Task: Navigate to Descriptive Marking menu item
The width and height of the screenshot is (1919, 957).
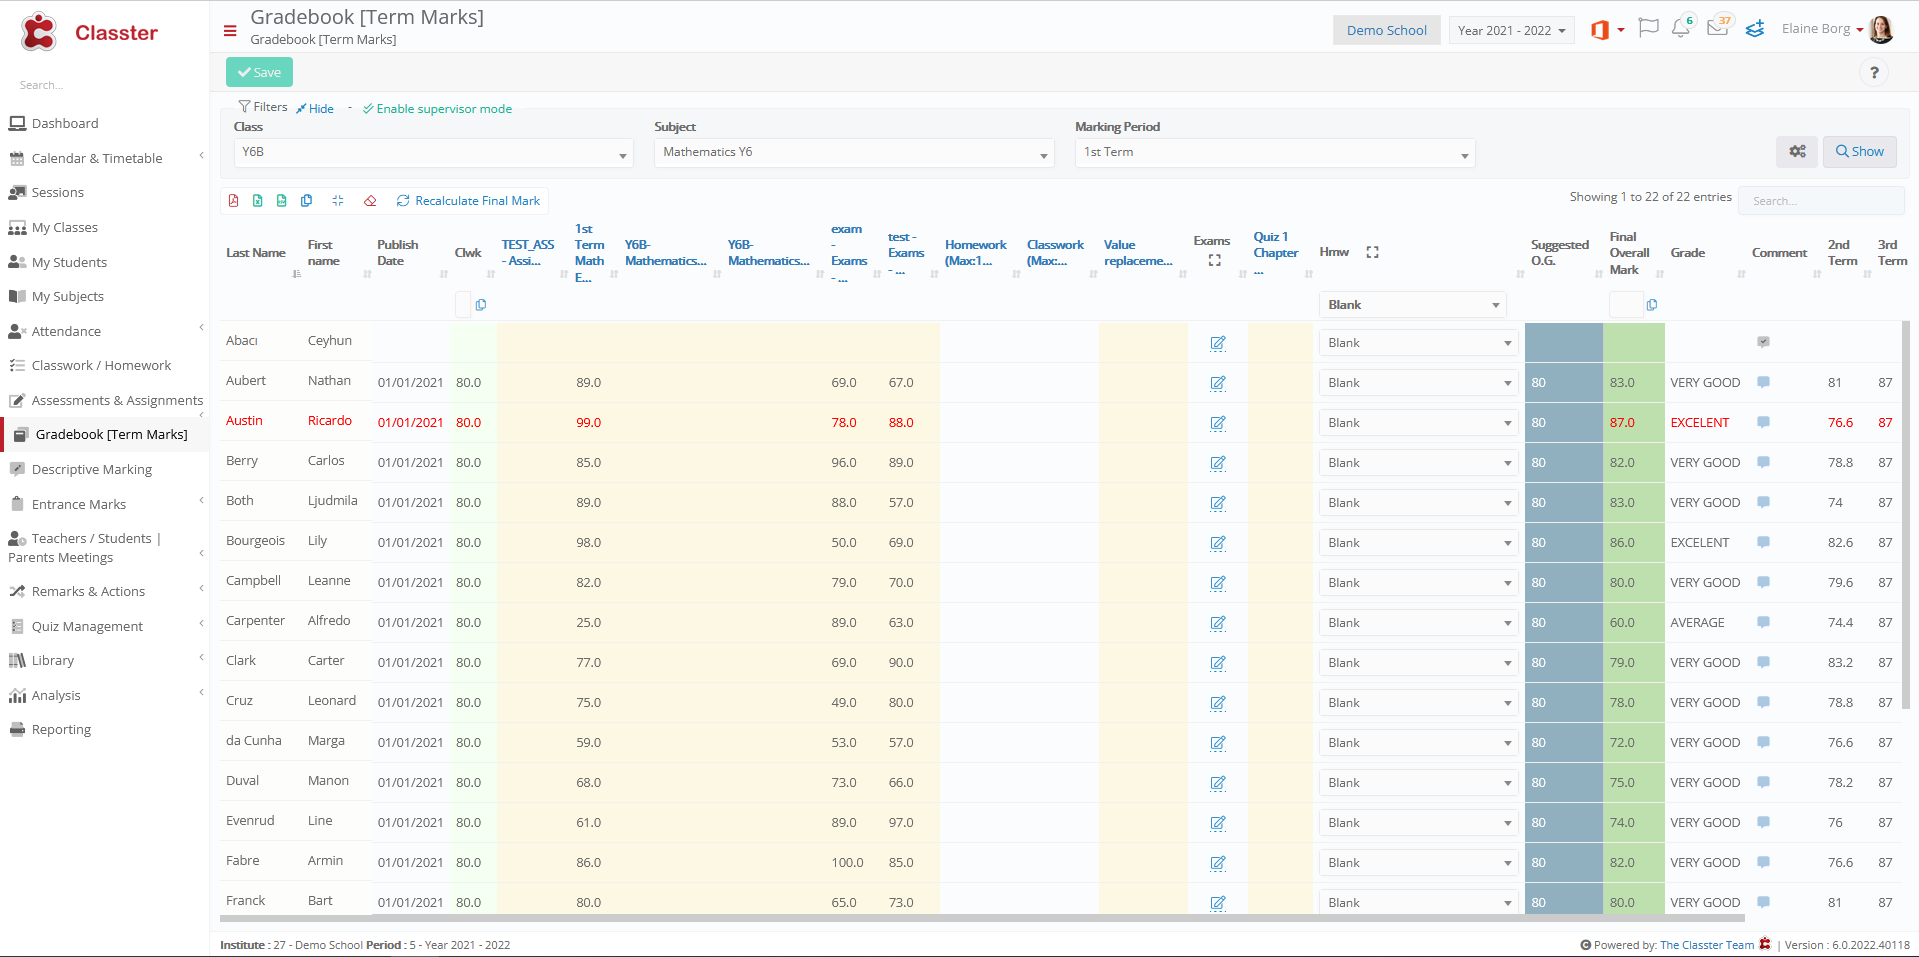Action: coord(92,468)
